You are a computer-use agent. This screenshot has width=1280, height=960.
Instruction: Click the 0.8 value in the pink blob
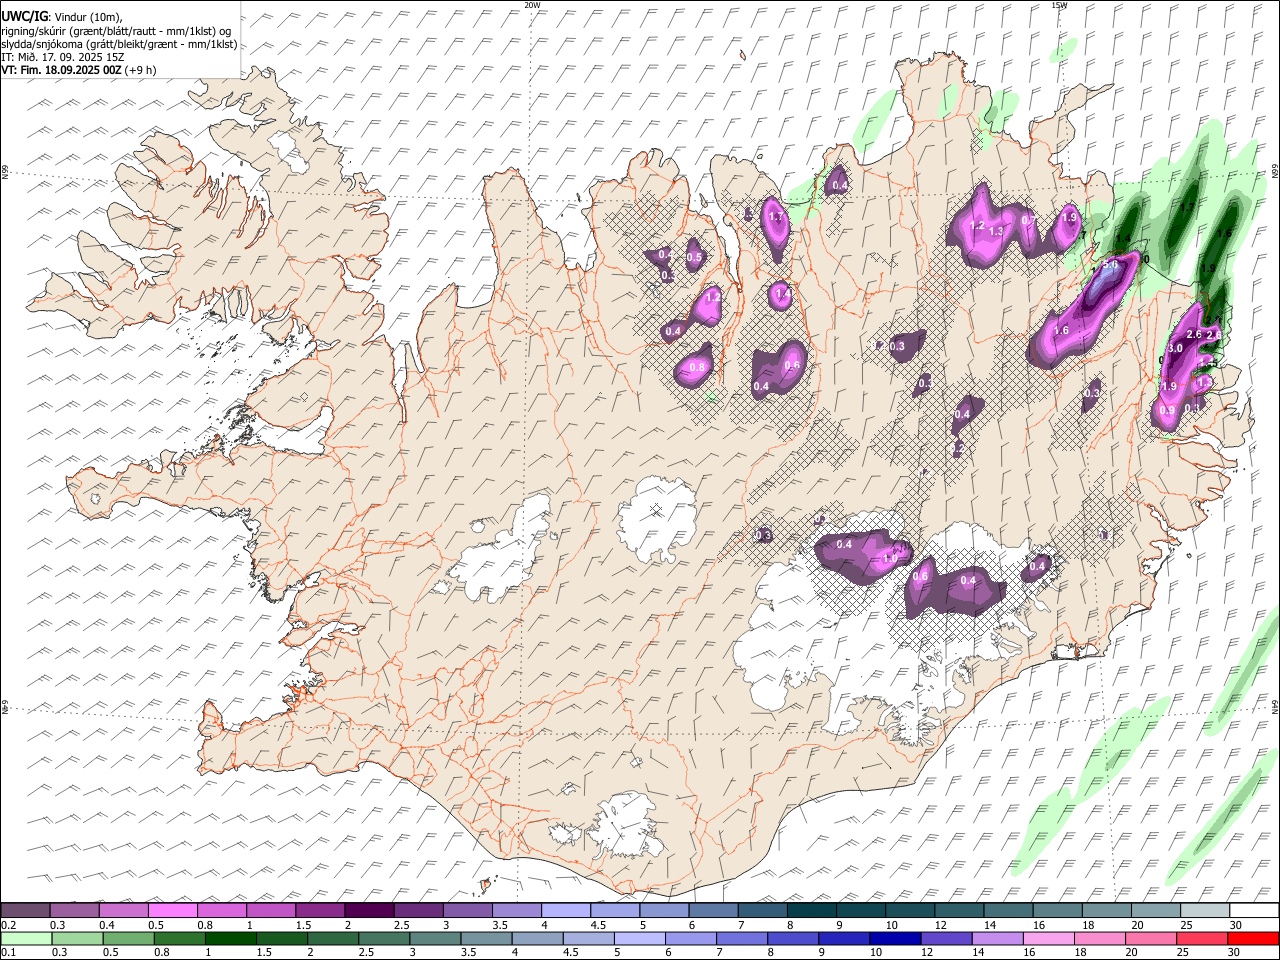pos(697,367)
